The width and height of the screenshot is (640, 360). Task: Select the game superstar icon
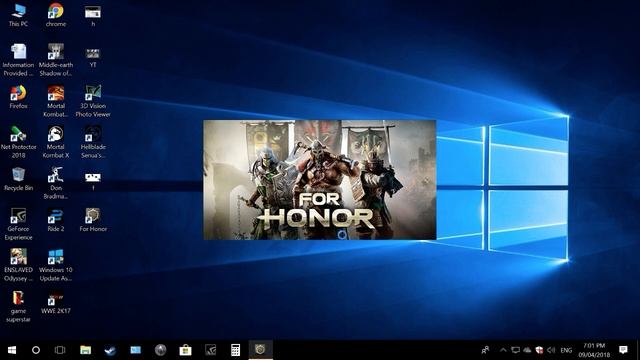18,306
